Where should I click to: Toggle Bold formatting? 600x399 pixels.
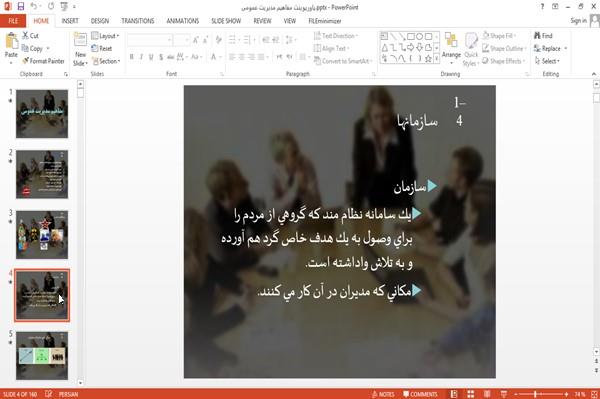(132, 57)
